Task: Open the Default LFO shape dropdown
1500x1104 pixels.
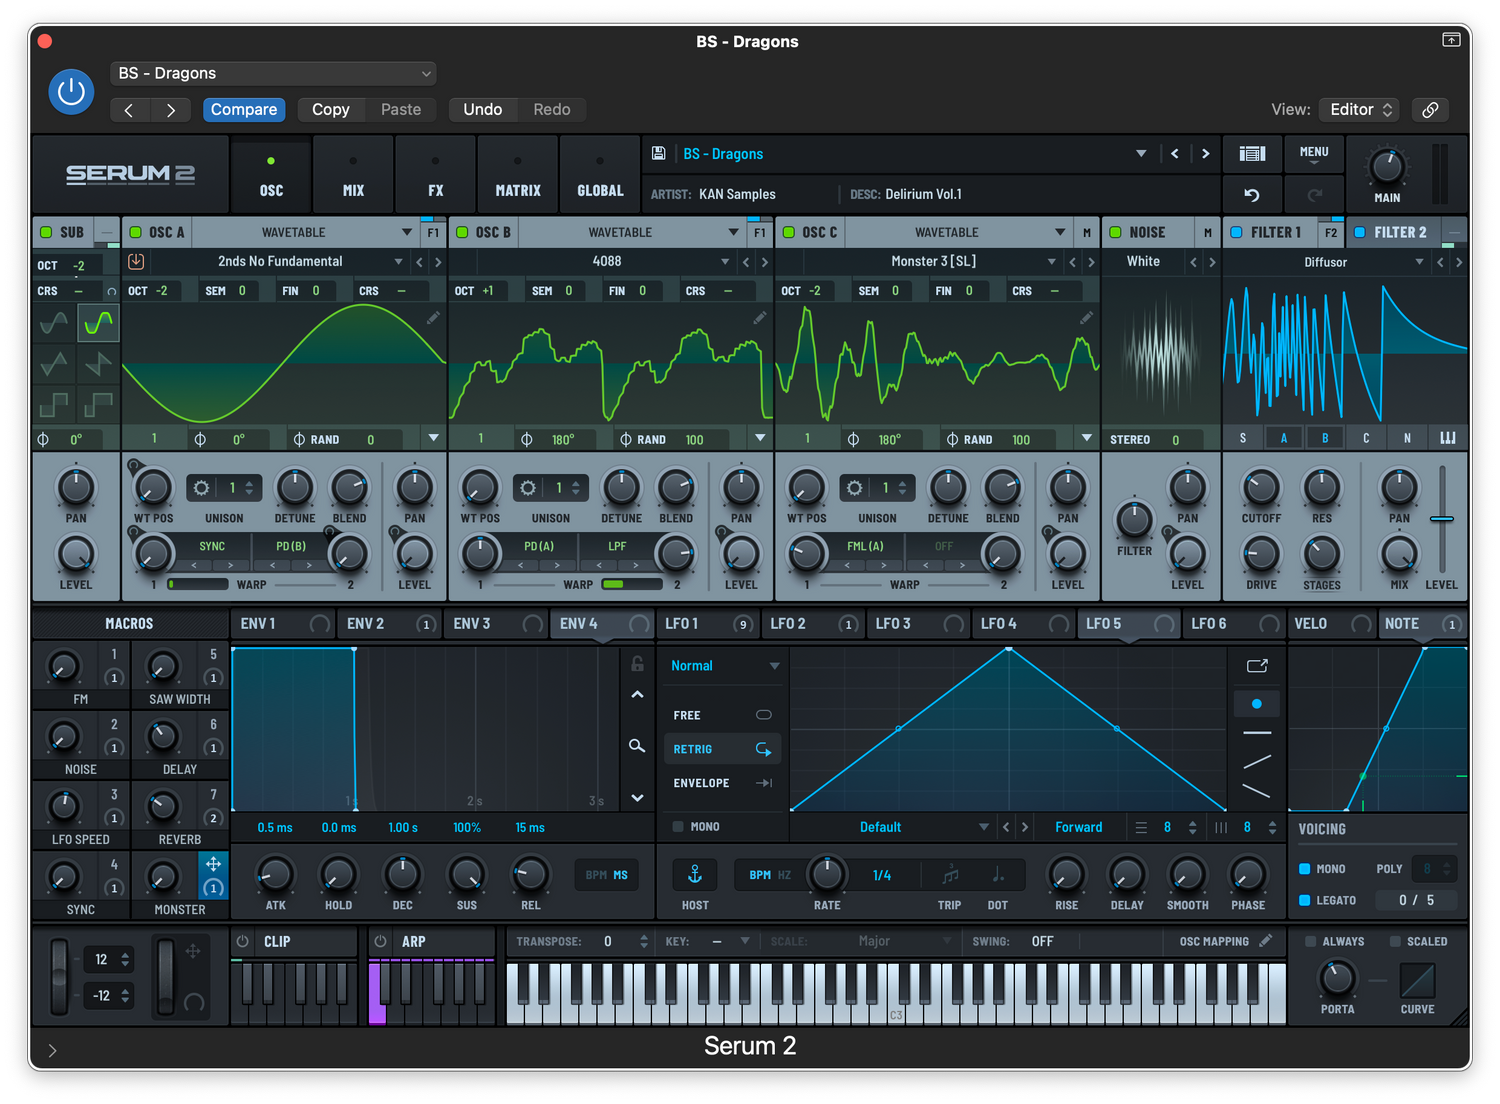Action: click(892, 827)
